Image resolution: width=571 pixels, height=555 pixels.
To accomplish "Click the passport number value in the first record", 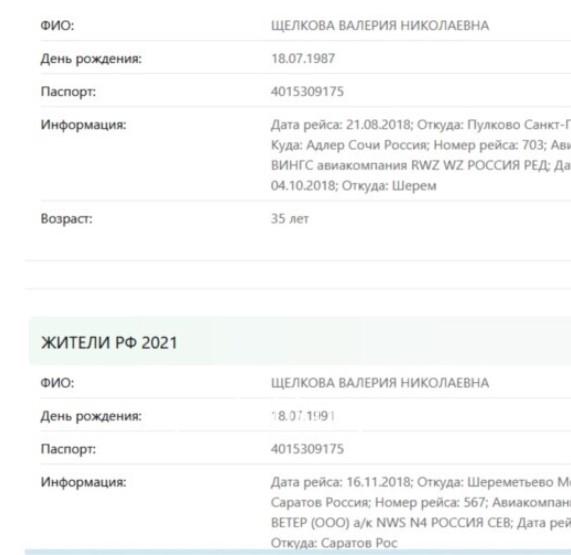I will 307,91.
